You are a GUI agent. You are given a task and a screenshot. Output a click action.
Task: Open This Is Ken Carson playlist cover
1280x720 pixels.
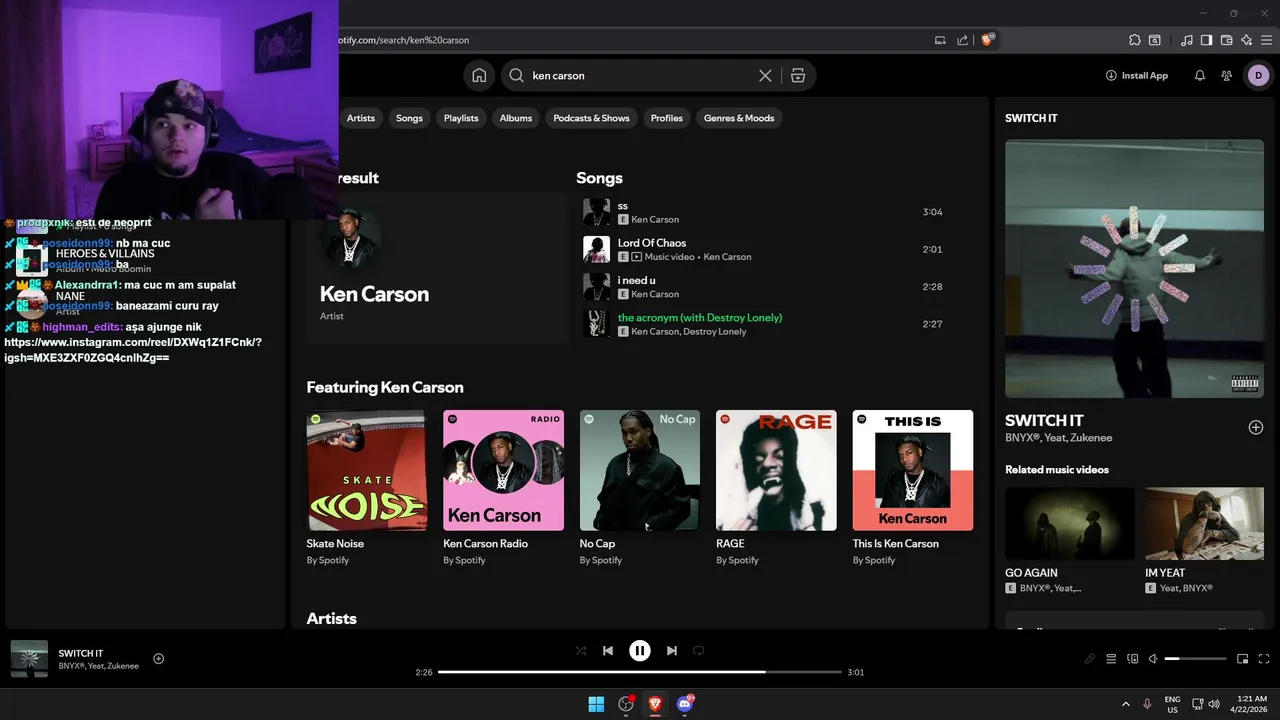pos(913,470)
